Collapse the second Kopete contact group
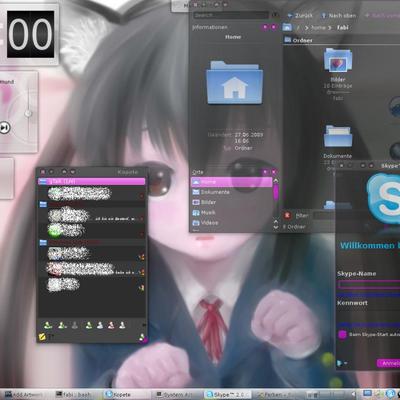 [x=92, y=204]
